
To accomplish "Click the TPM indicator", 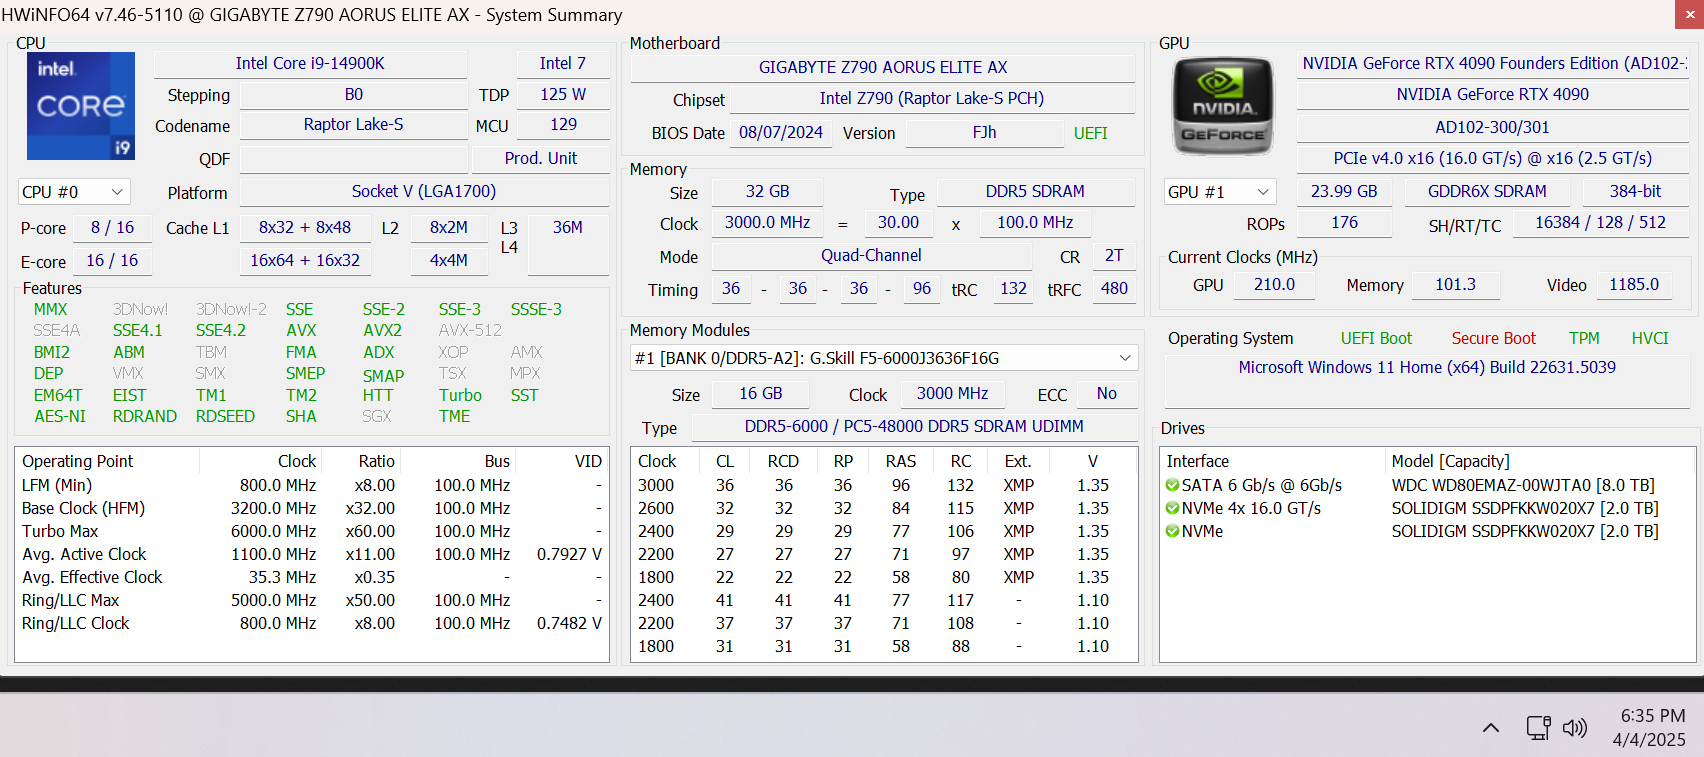I will 1584,338.
